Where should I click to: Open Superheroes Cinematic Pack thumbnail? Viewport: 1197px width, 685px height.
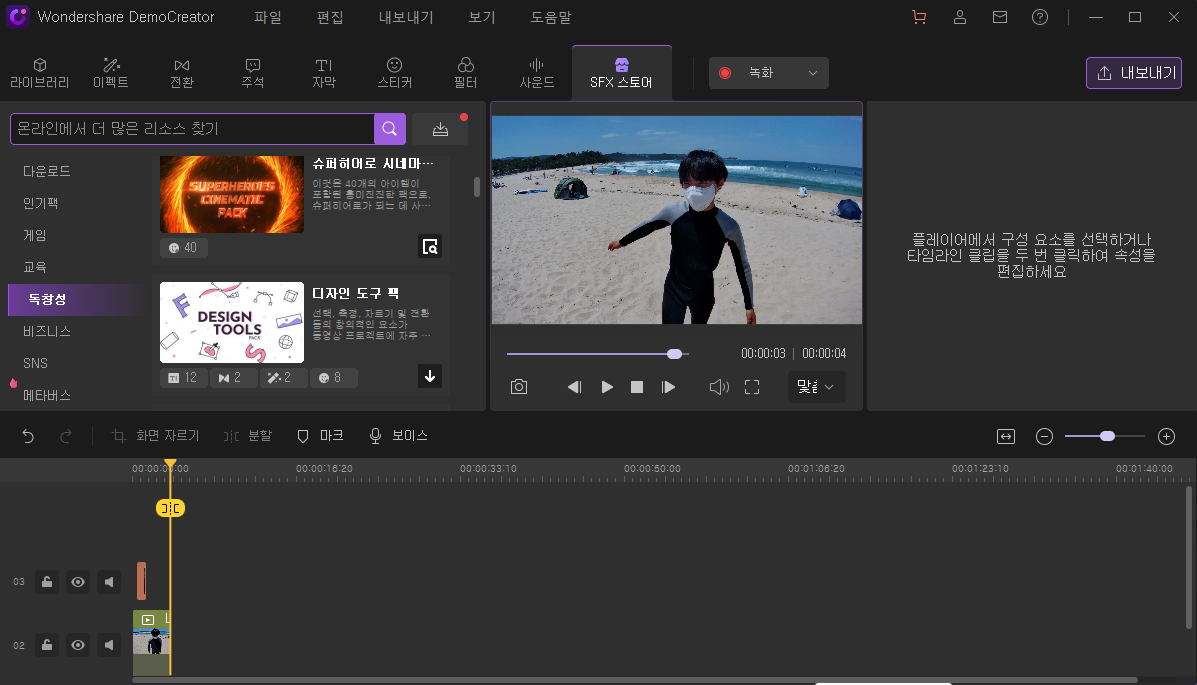tap(231, 194)
